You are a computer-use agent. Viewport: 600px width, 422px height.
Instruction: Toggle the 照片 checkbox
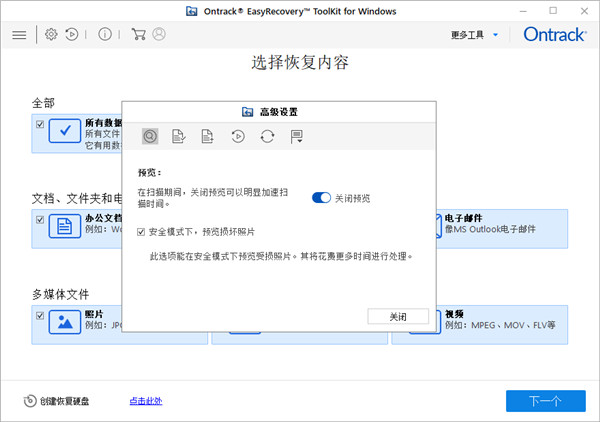coord(40,316)
